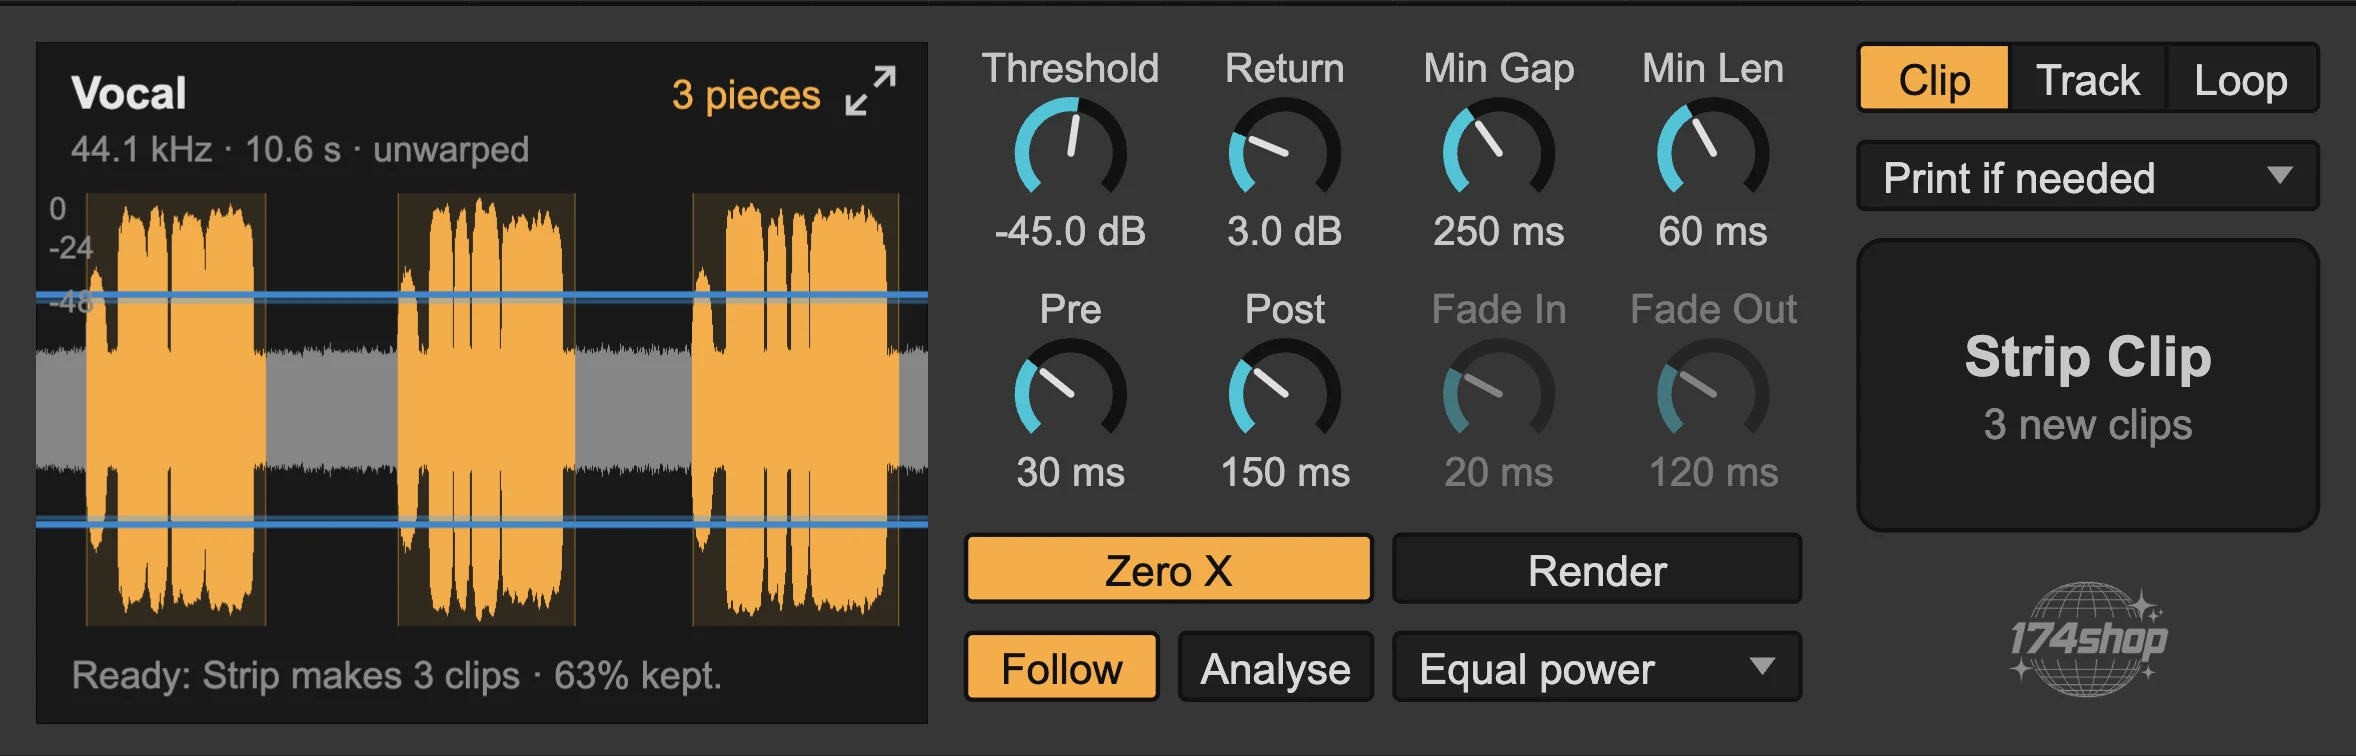Click the Analyse button
2356x756 pixels.
click(x=1276, y=668)
